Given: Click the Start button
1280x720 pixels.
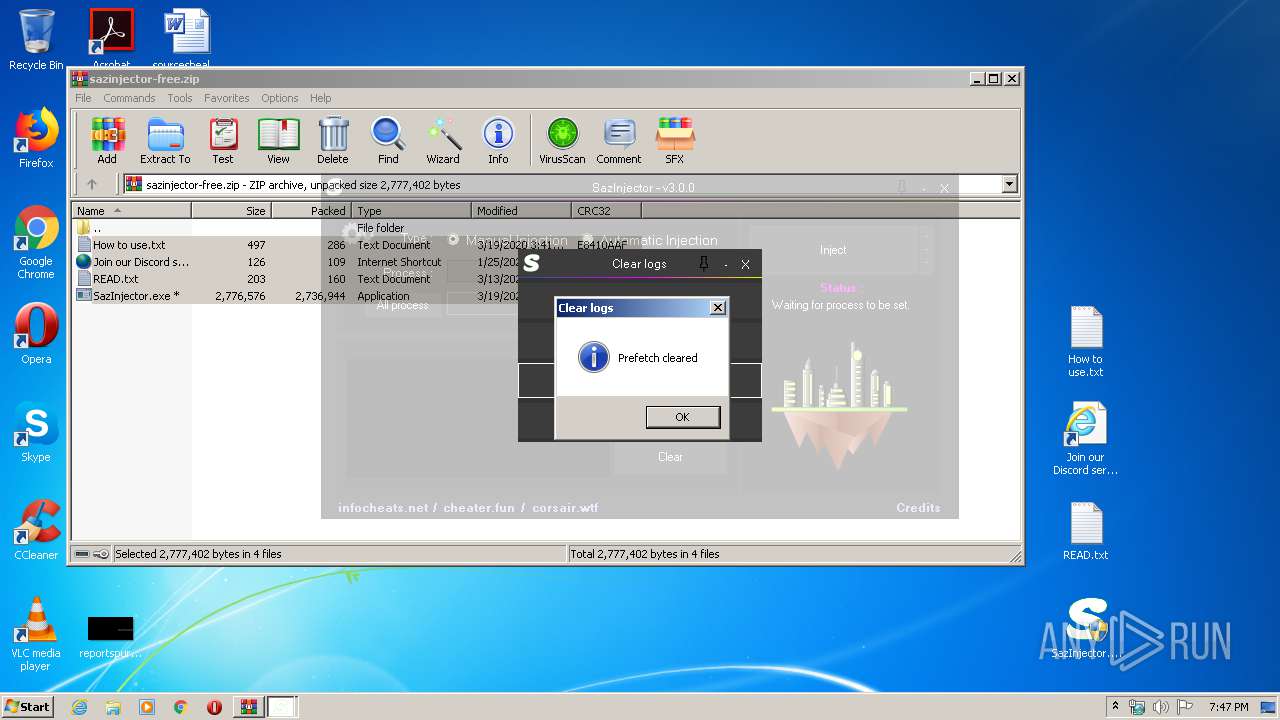Looking at the screenshot, I should click(x=28, y=707).
